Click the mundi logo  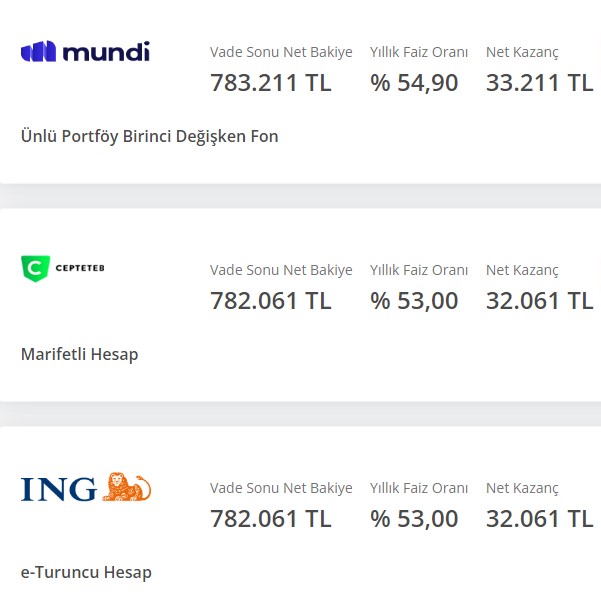(x=85, y=52)
